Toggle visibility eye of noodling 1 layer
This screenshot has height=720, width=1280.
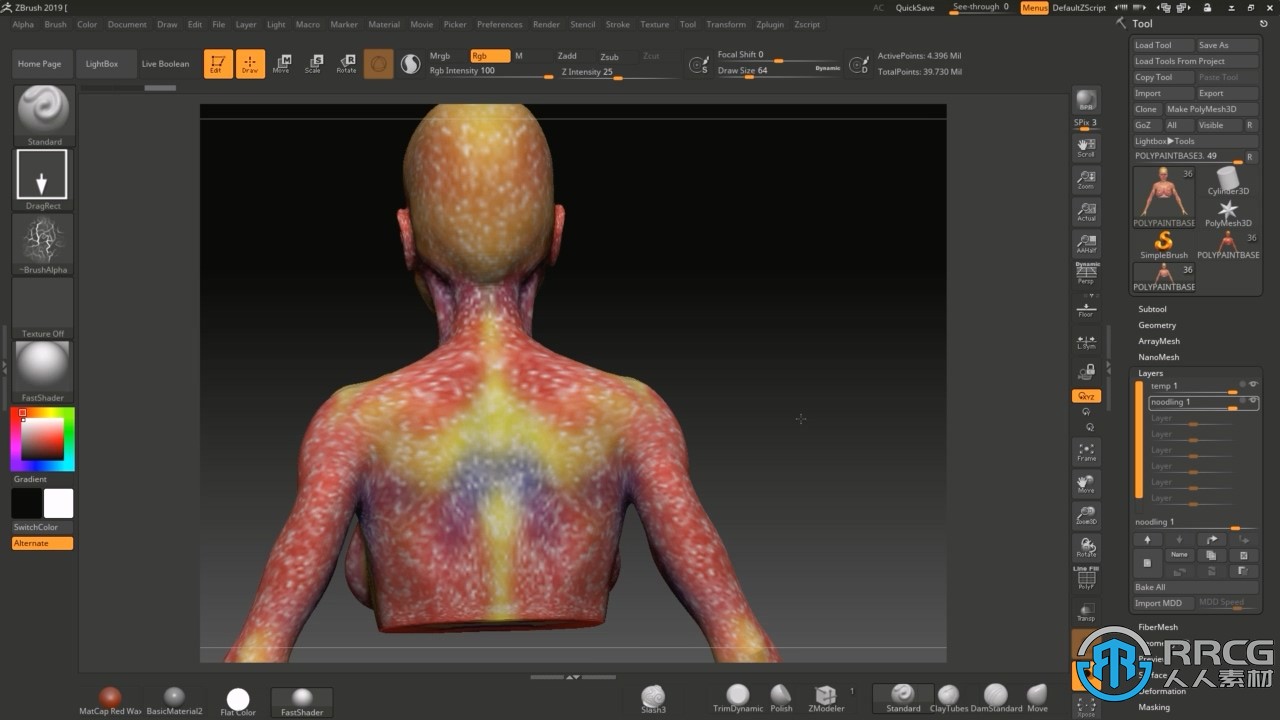coord(1252,401)
